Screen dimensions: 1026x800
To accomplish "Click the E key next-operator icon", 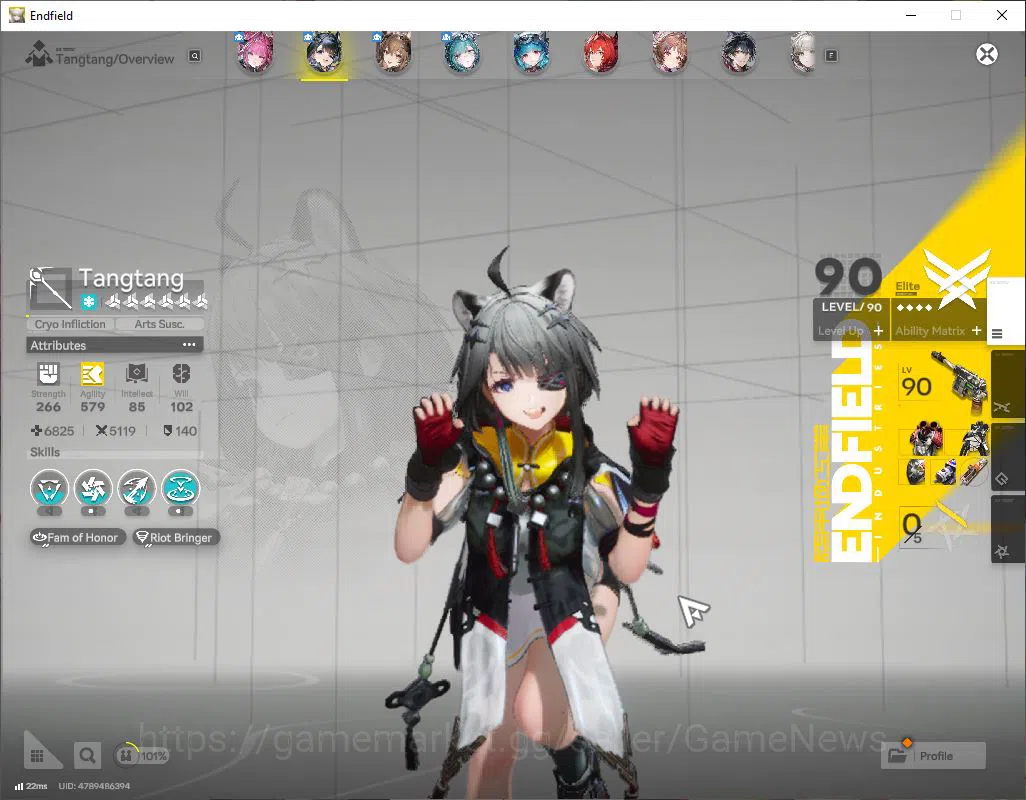I will pyautogui.click(x=831, y=56).
